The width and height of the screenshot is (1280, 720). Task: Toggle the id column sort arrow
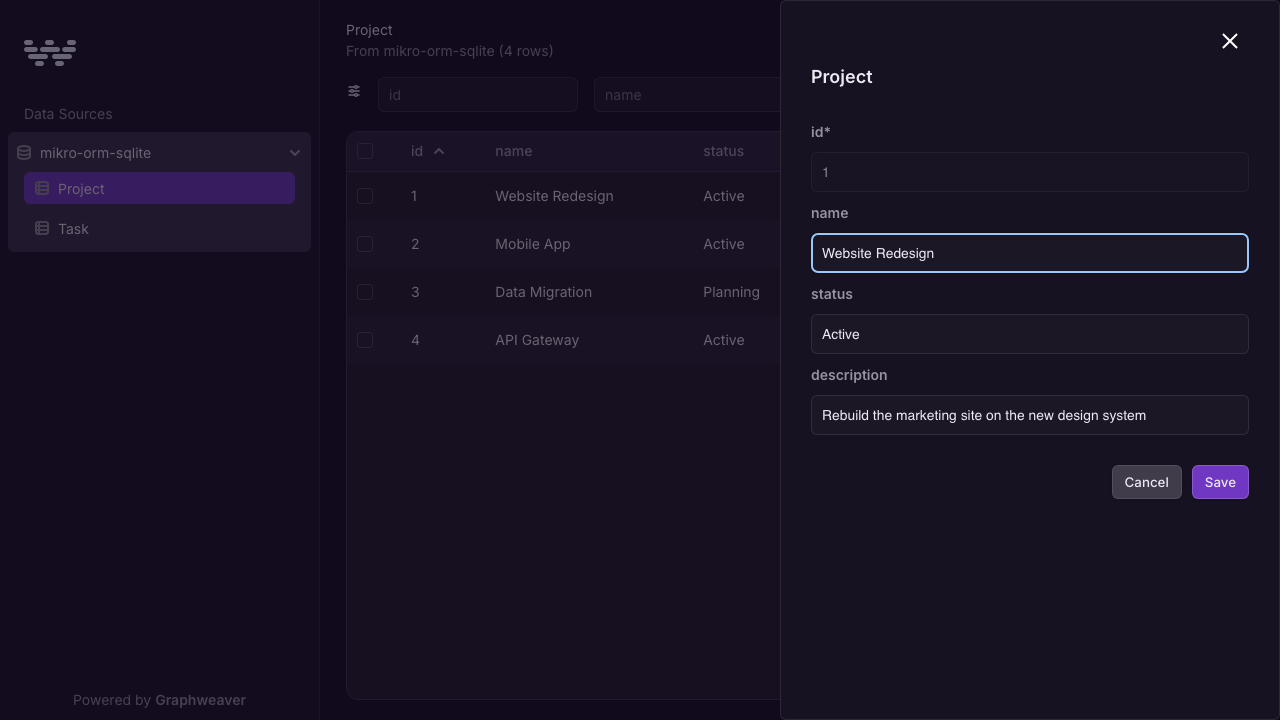click(x=439, y=151)
